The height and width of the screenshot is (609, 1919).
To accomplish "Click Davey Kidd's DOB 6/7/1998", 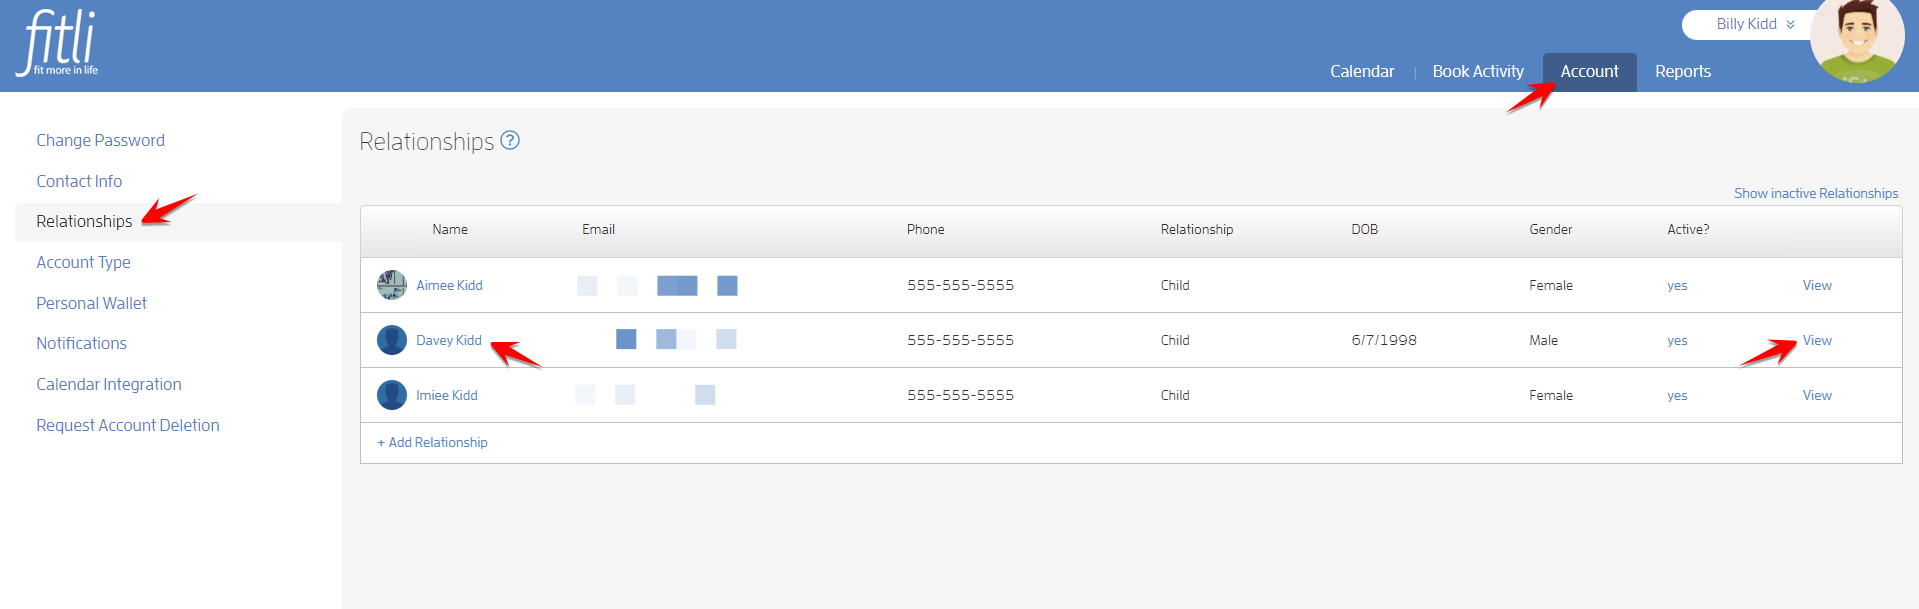I will [1384, 340].
